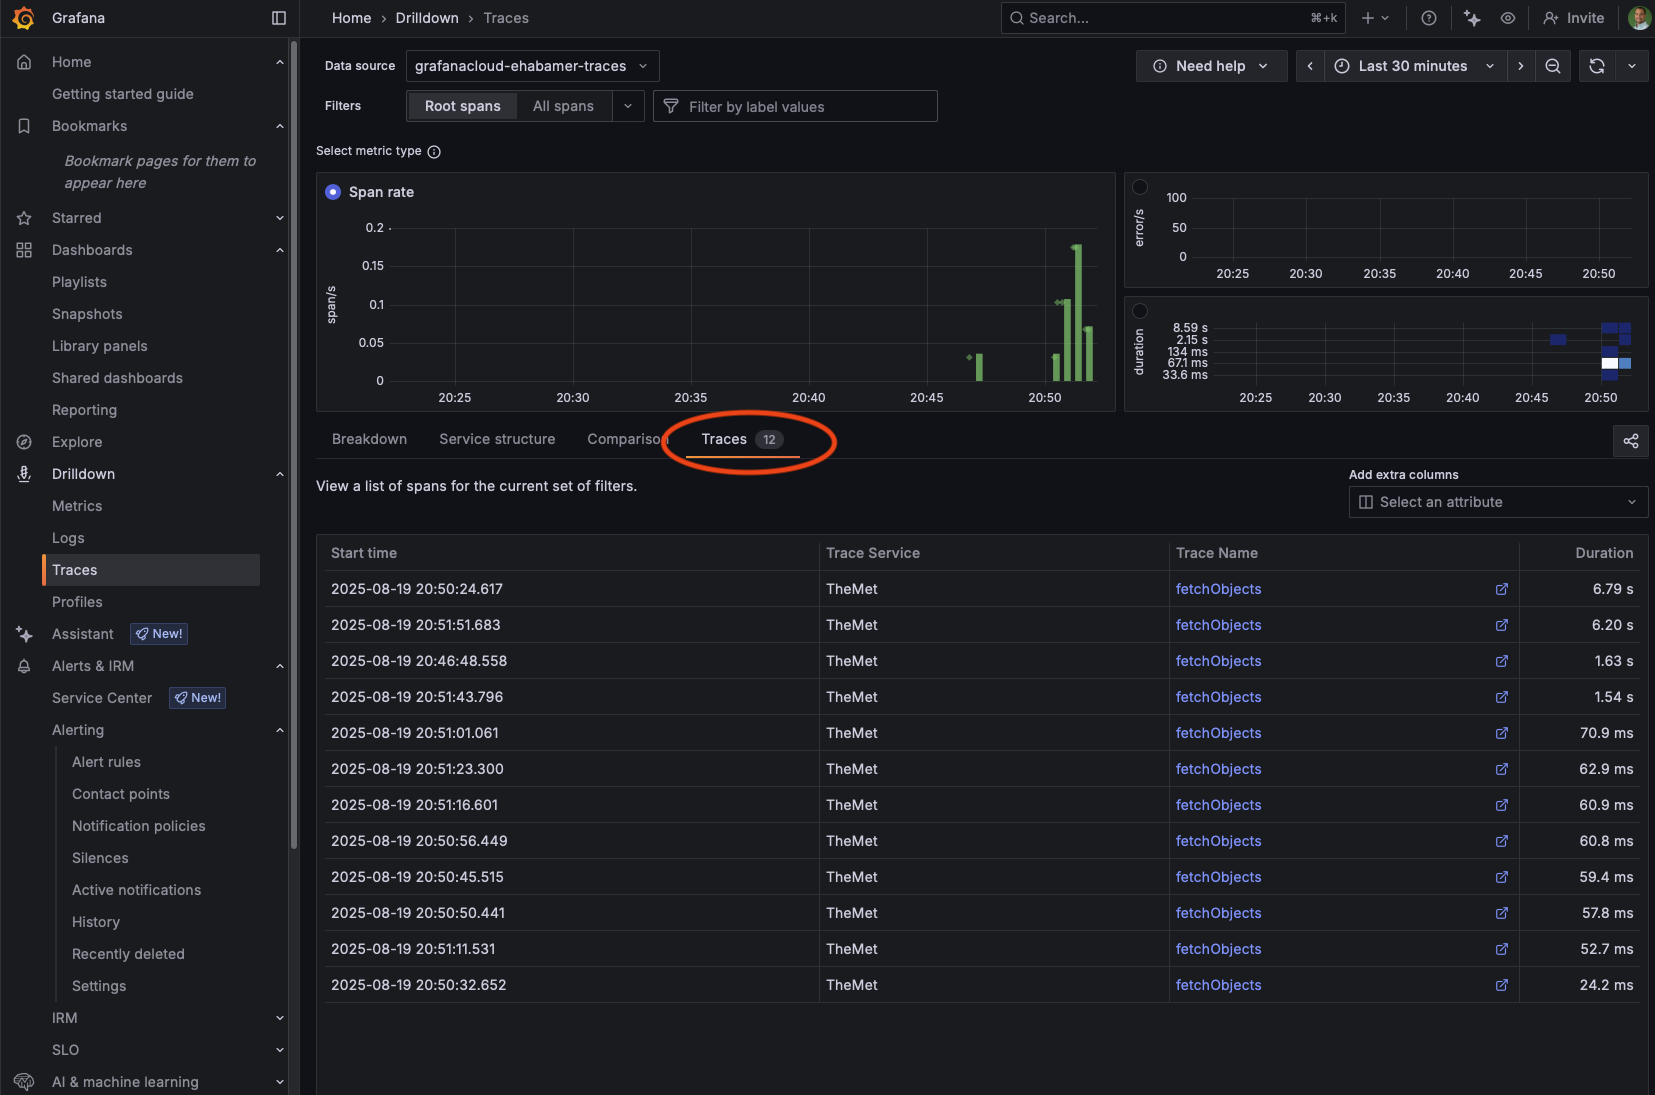Open the help question mark icon
The image size is (1655, 1095).
point(1429,18)
